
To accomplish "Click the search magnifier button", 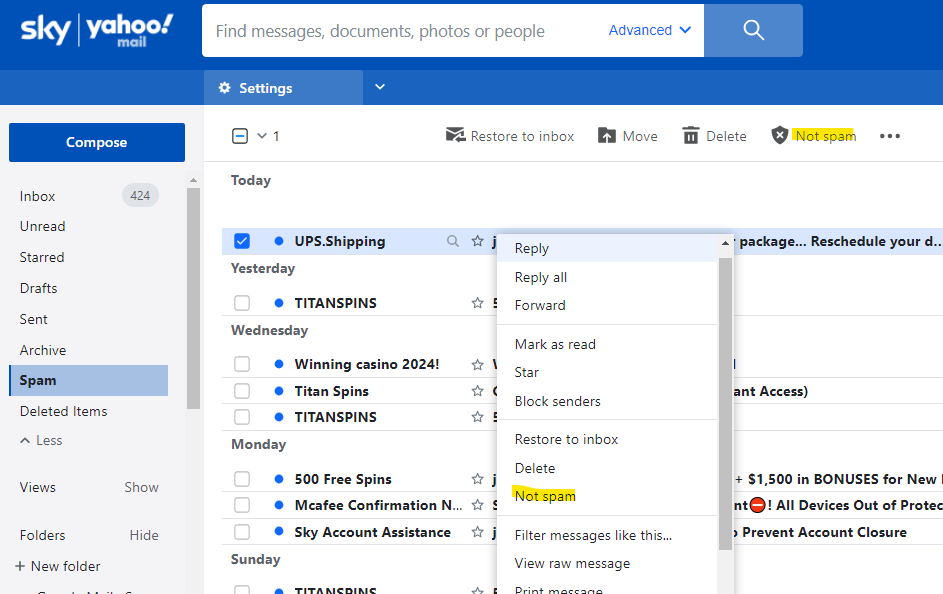I will point(753,31).
